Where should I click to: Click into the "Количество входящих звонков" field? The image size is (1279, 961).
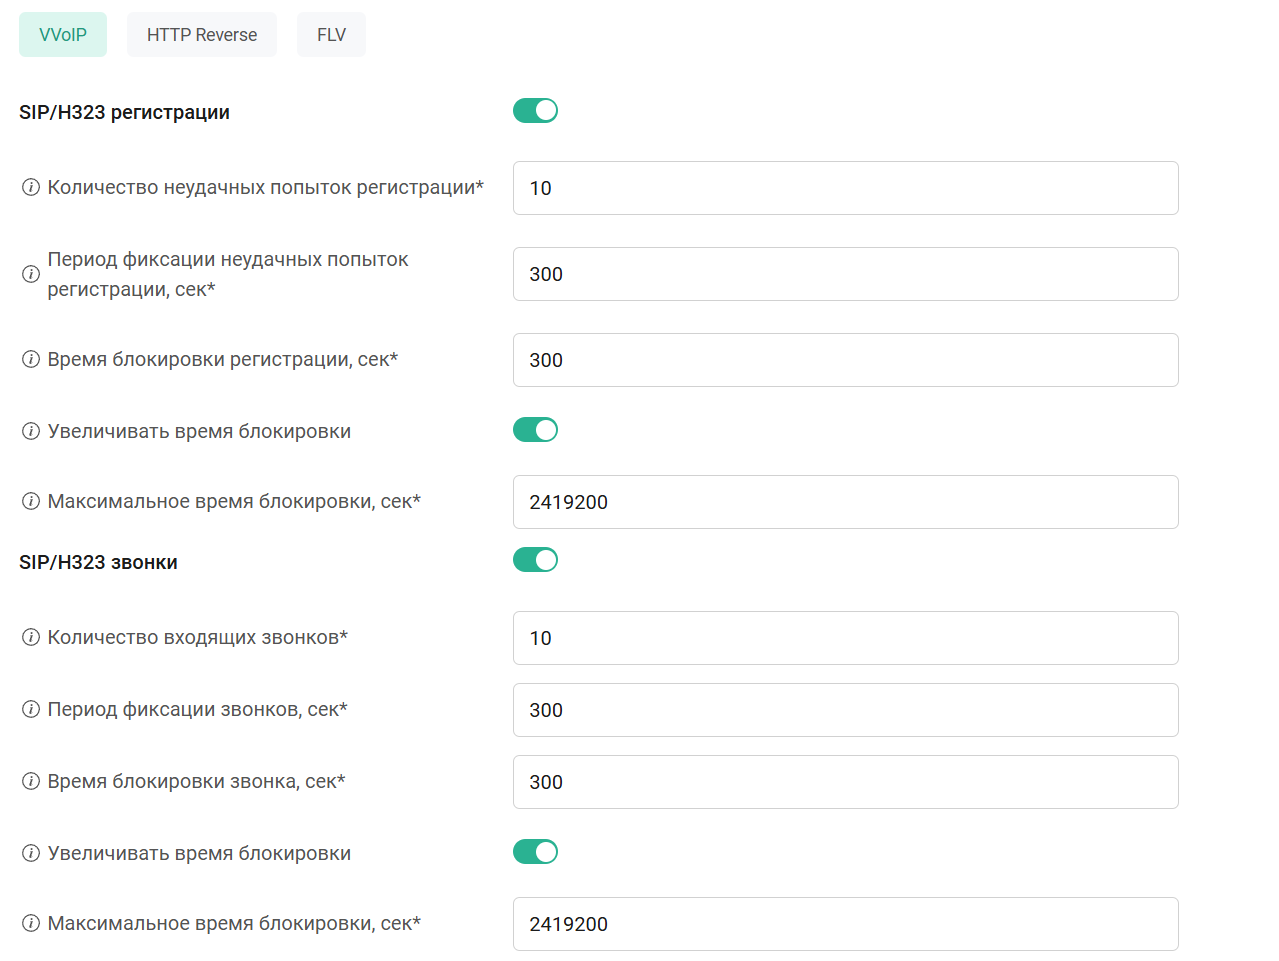pyautogui.click(x=845, y=638)
